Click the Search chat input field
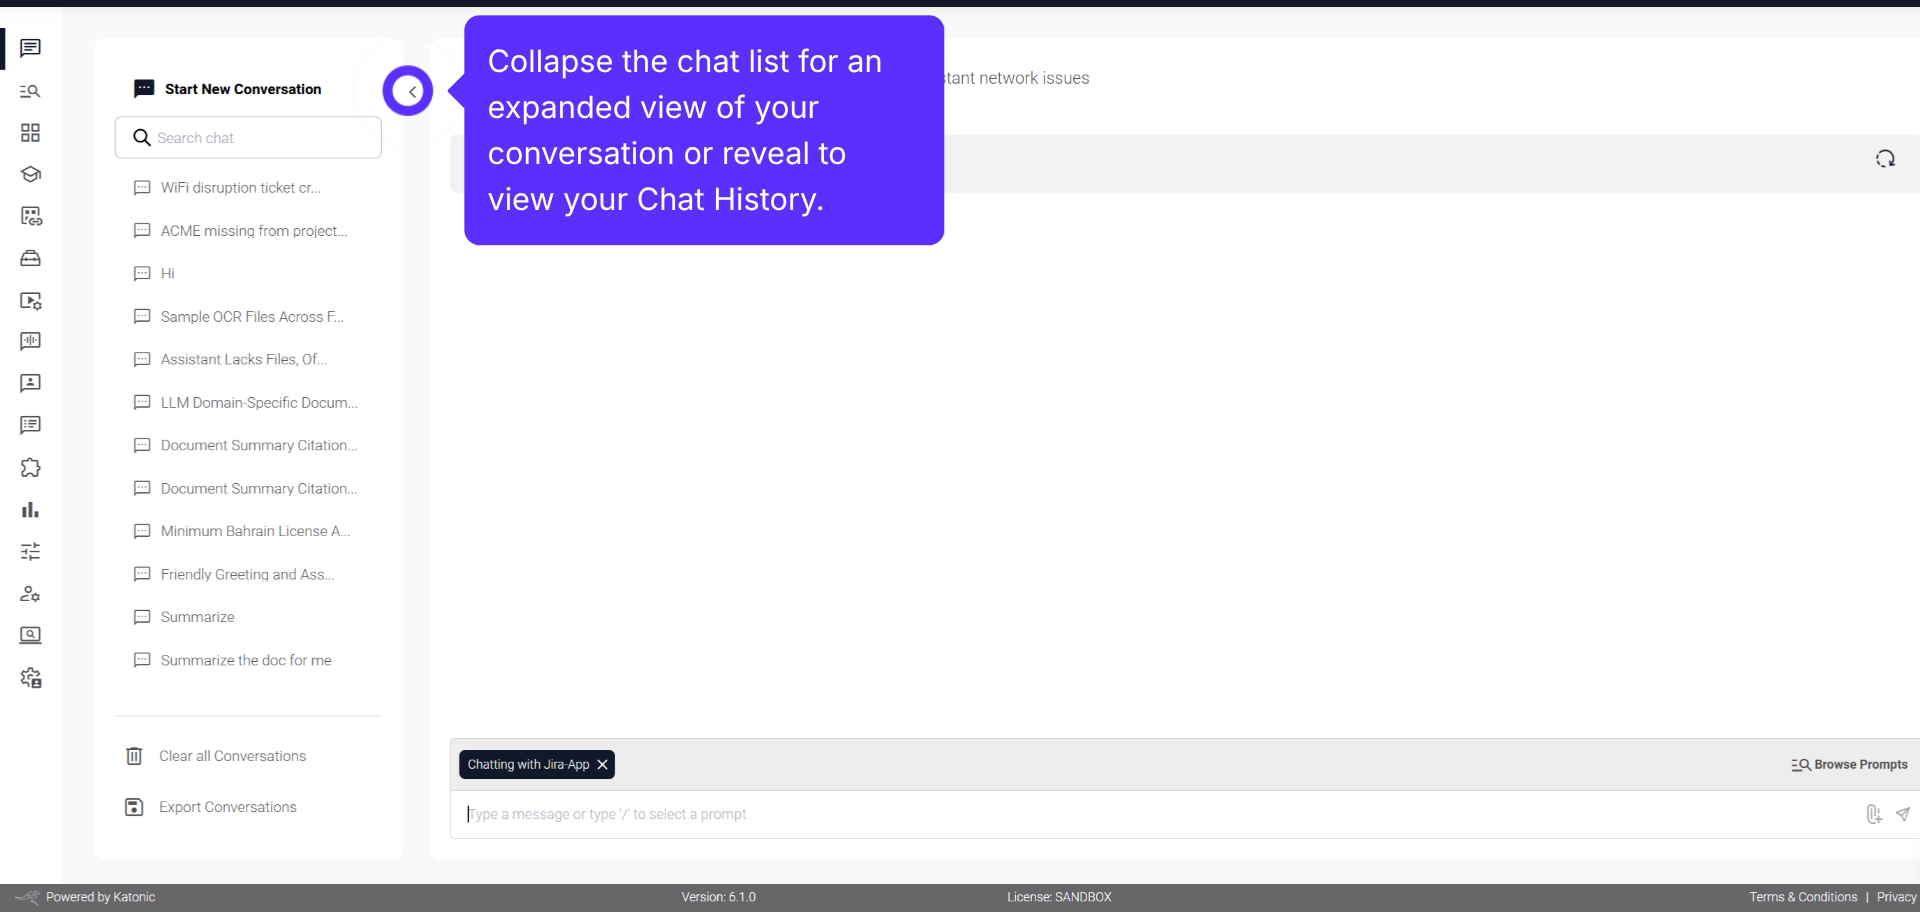 click(x=247, y=137)
